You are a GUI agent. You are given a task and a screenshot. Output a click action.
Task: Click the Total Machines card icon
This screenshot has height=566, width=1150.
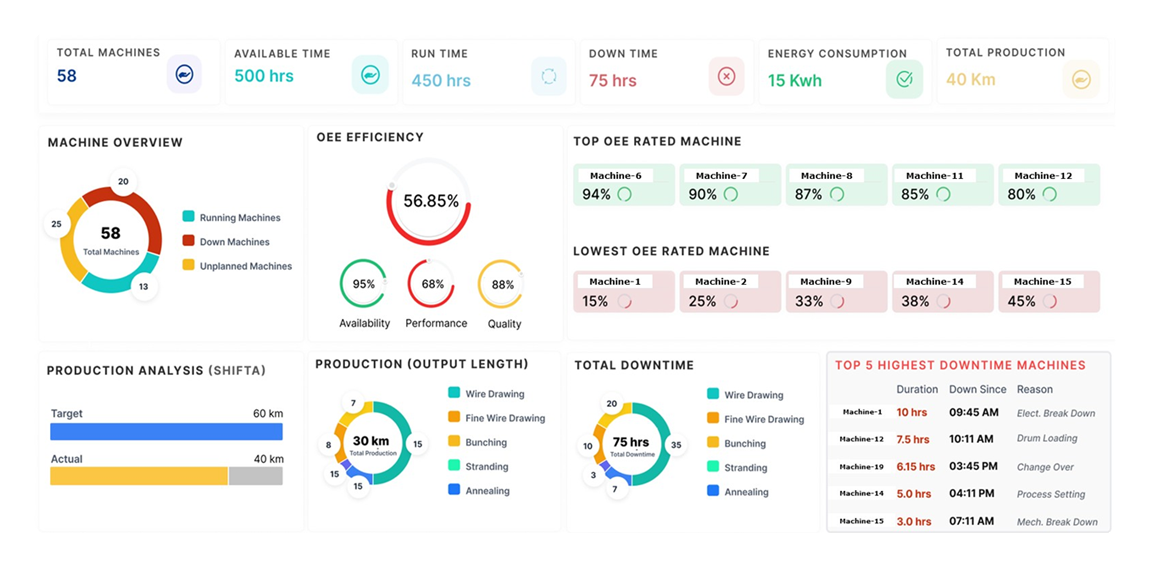pos(184,75)
